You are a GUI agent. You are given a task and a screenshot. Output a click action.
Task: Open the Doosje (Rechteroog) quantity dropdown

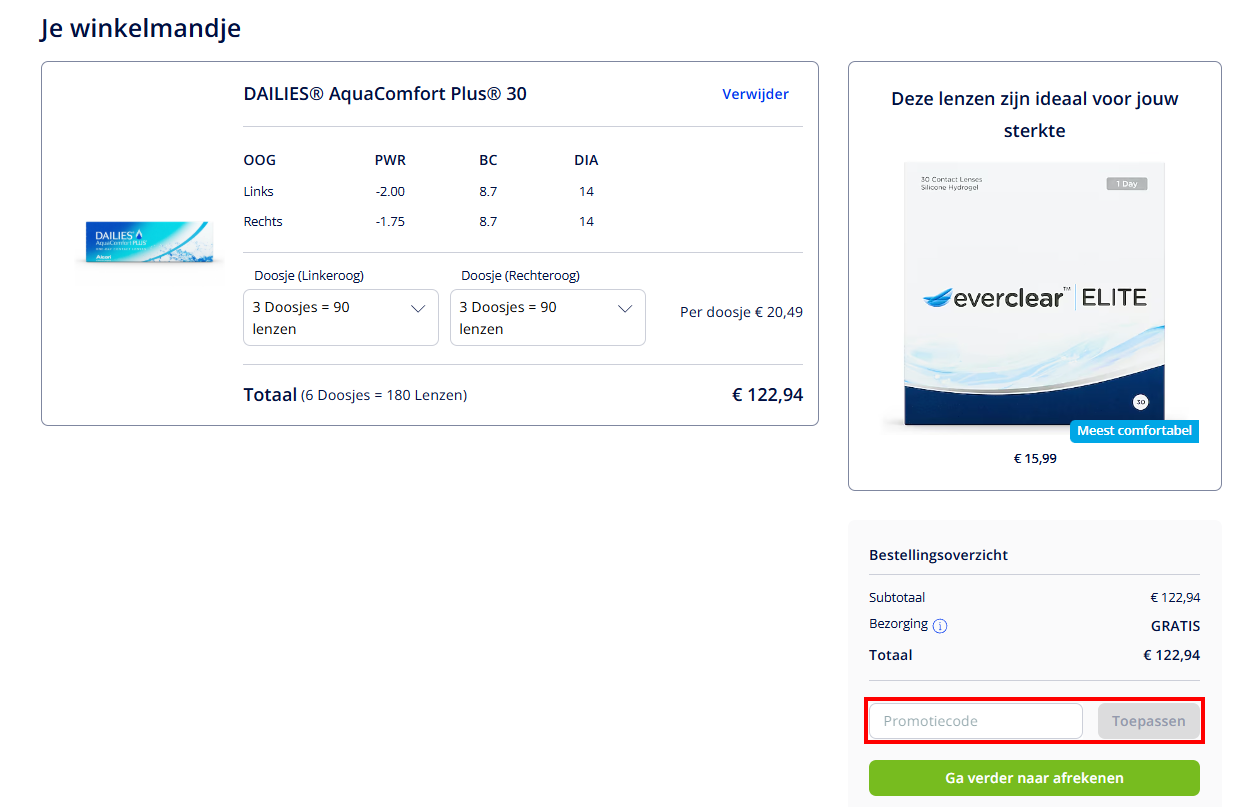(548, 318)
